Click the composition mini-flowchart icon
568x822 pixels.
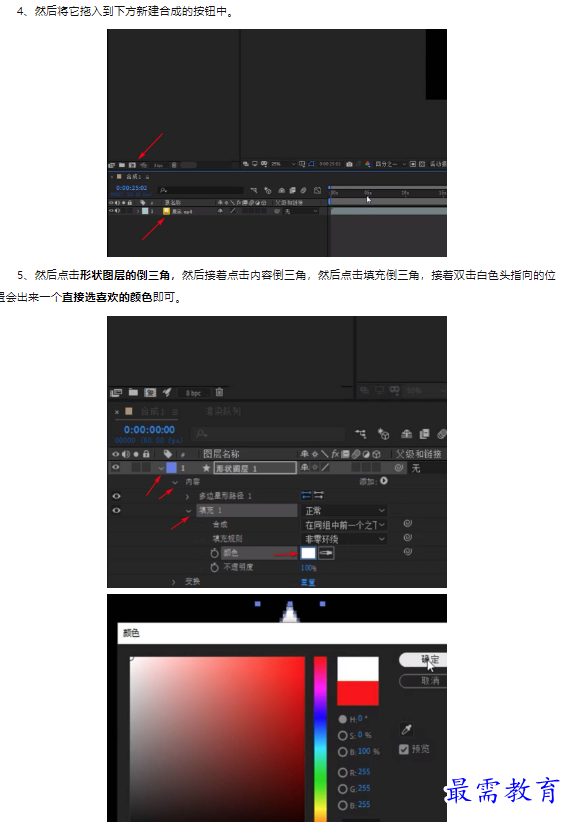coord(360,434)
